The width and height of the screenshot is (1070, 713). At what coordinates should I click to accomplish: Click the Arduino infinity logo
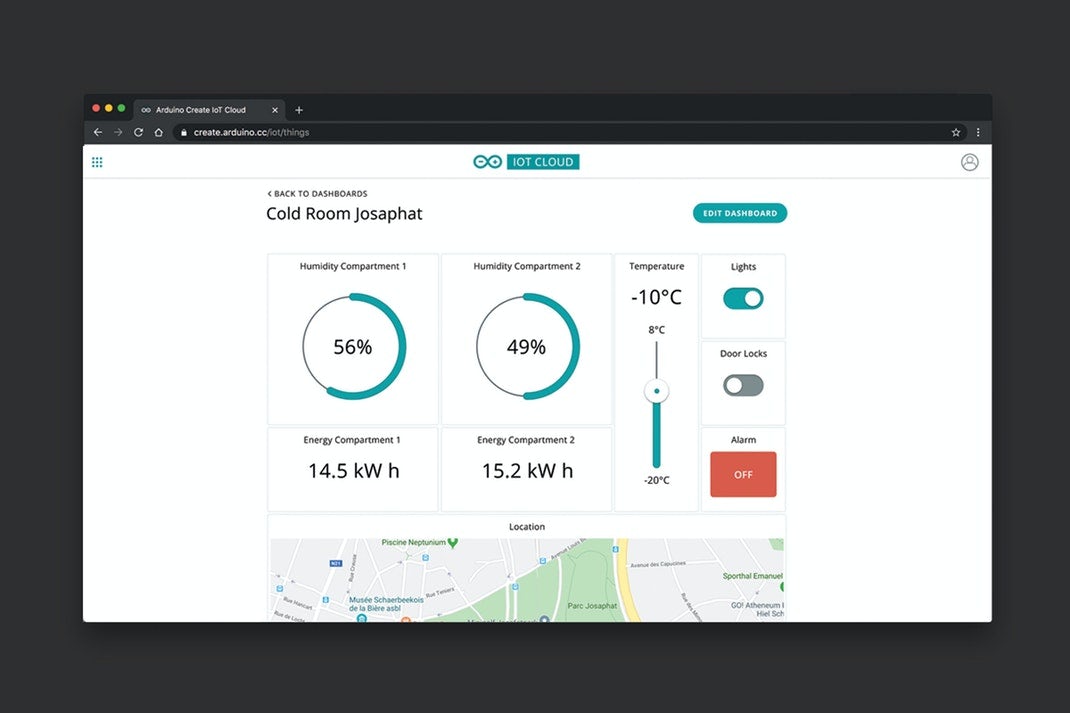tap(487, 162)
